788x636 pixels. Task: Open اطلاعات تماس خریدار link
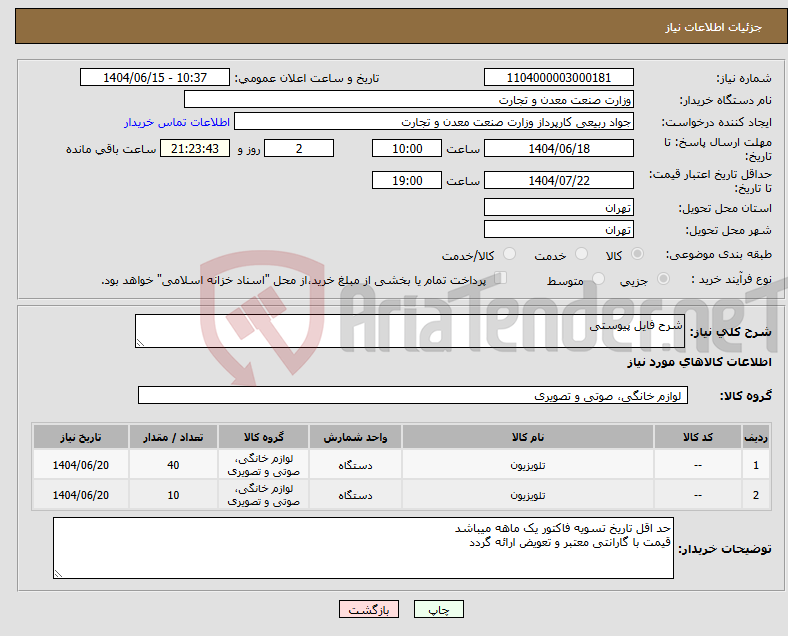coord(177,122)
